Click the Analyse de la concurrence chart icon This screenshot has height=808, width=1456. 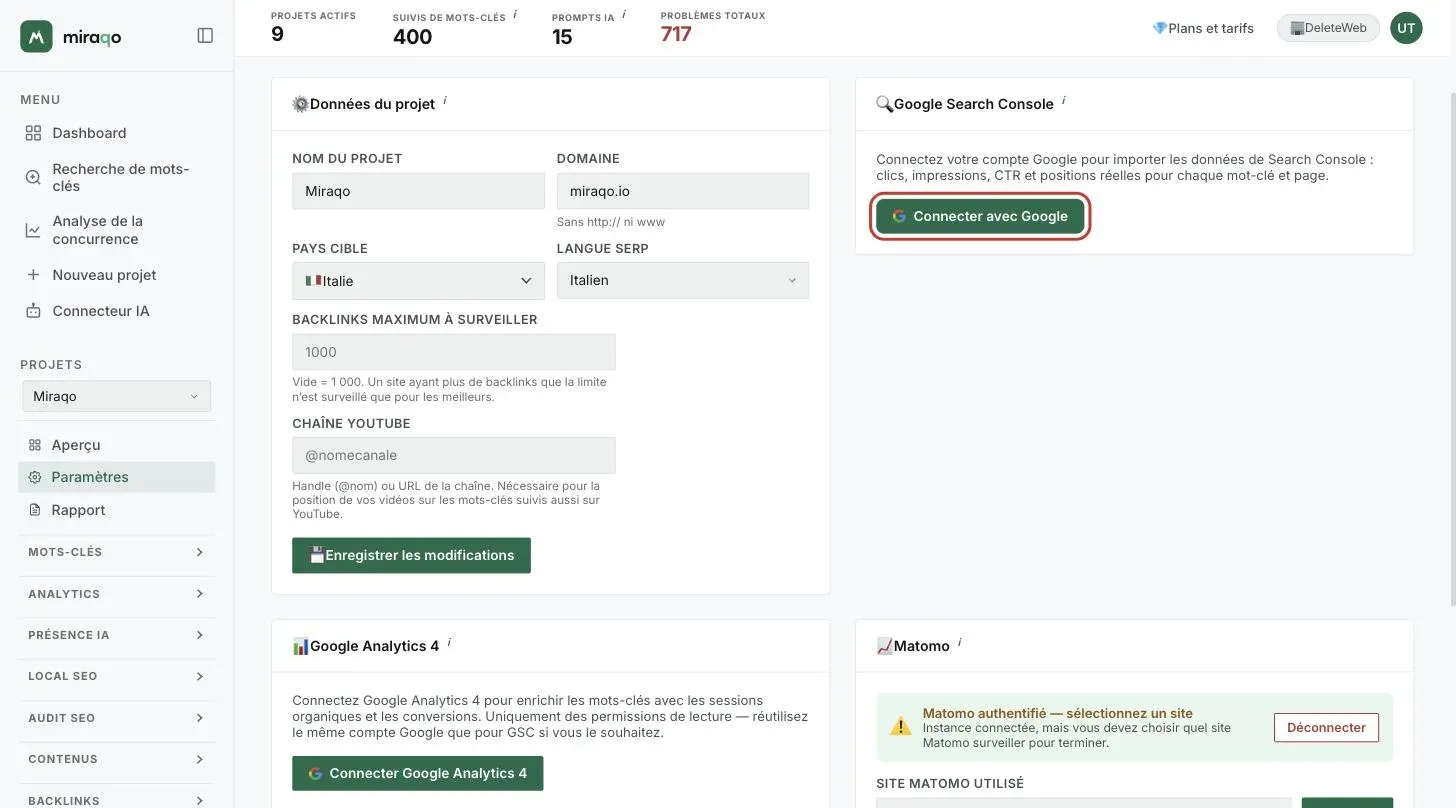(x=33, y=230)
